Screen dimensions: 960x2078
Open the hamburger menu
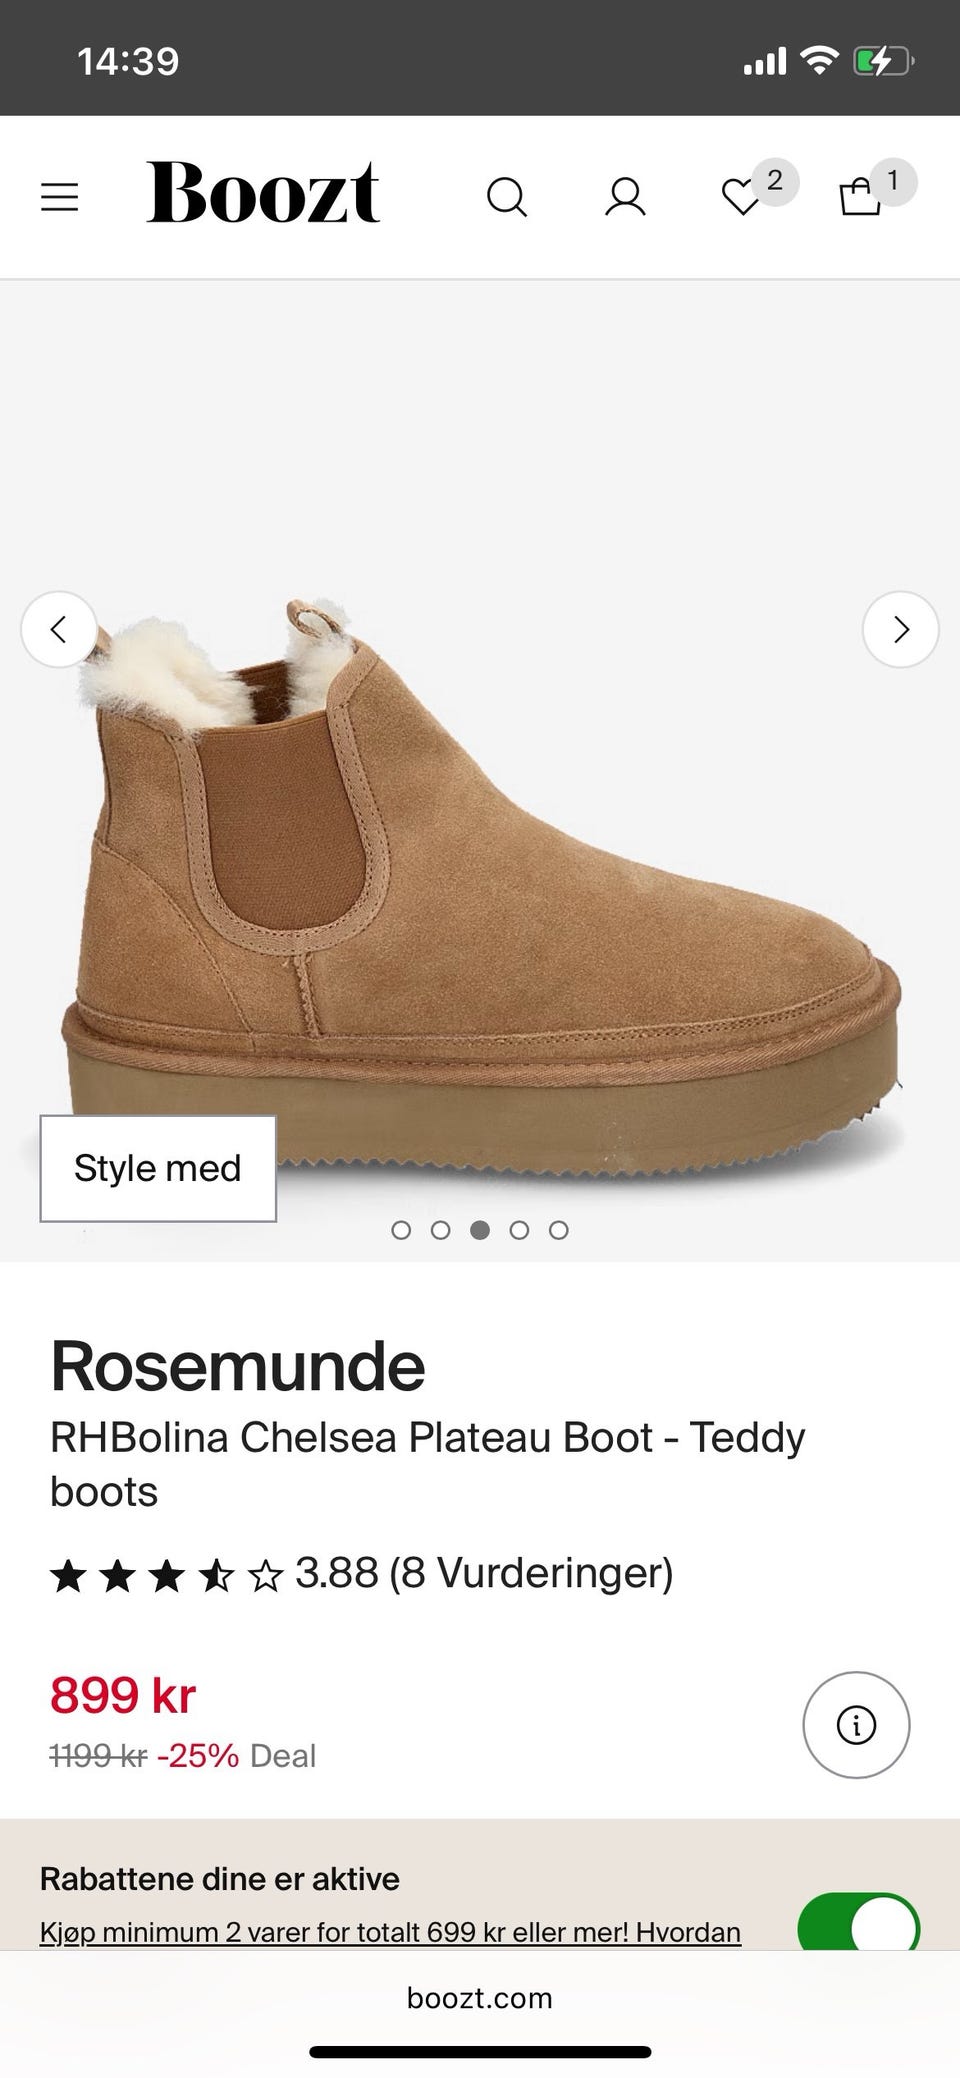click(59, 196)
